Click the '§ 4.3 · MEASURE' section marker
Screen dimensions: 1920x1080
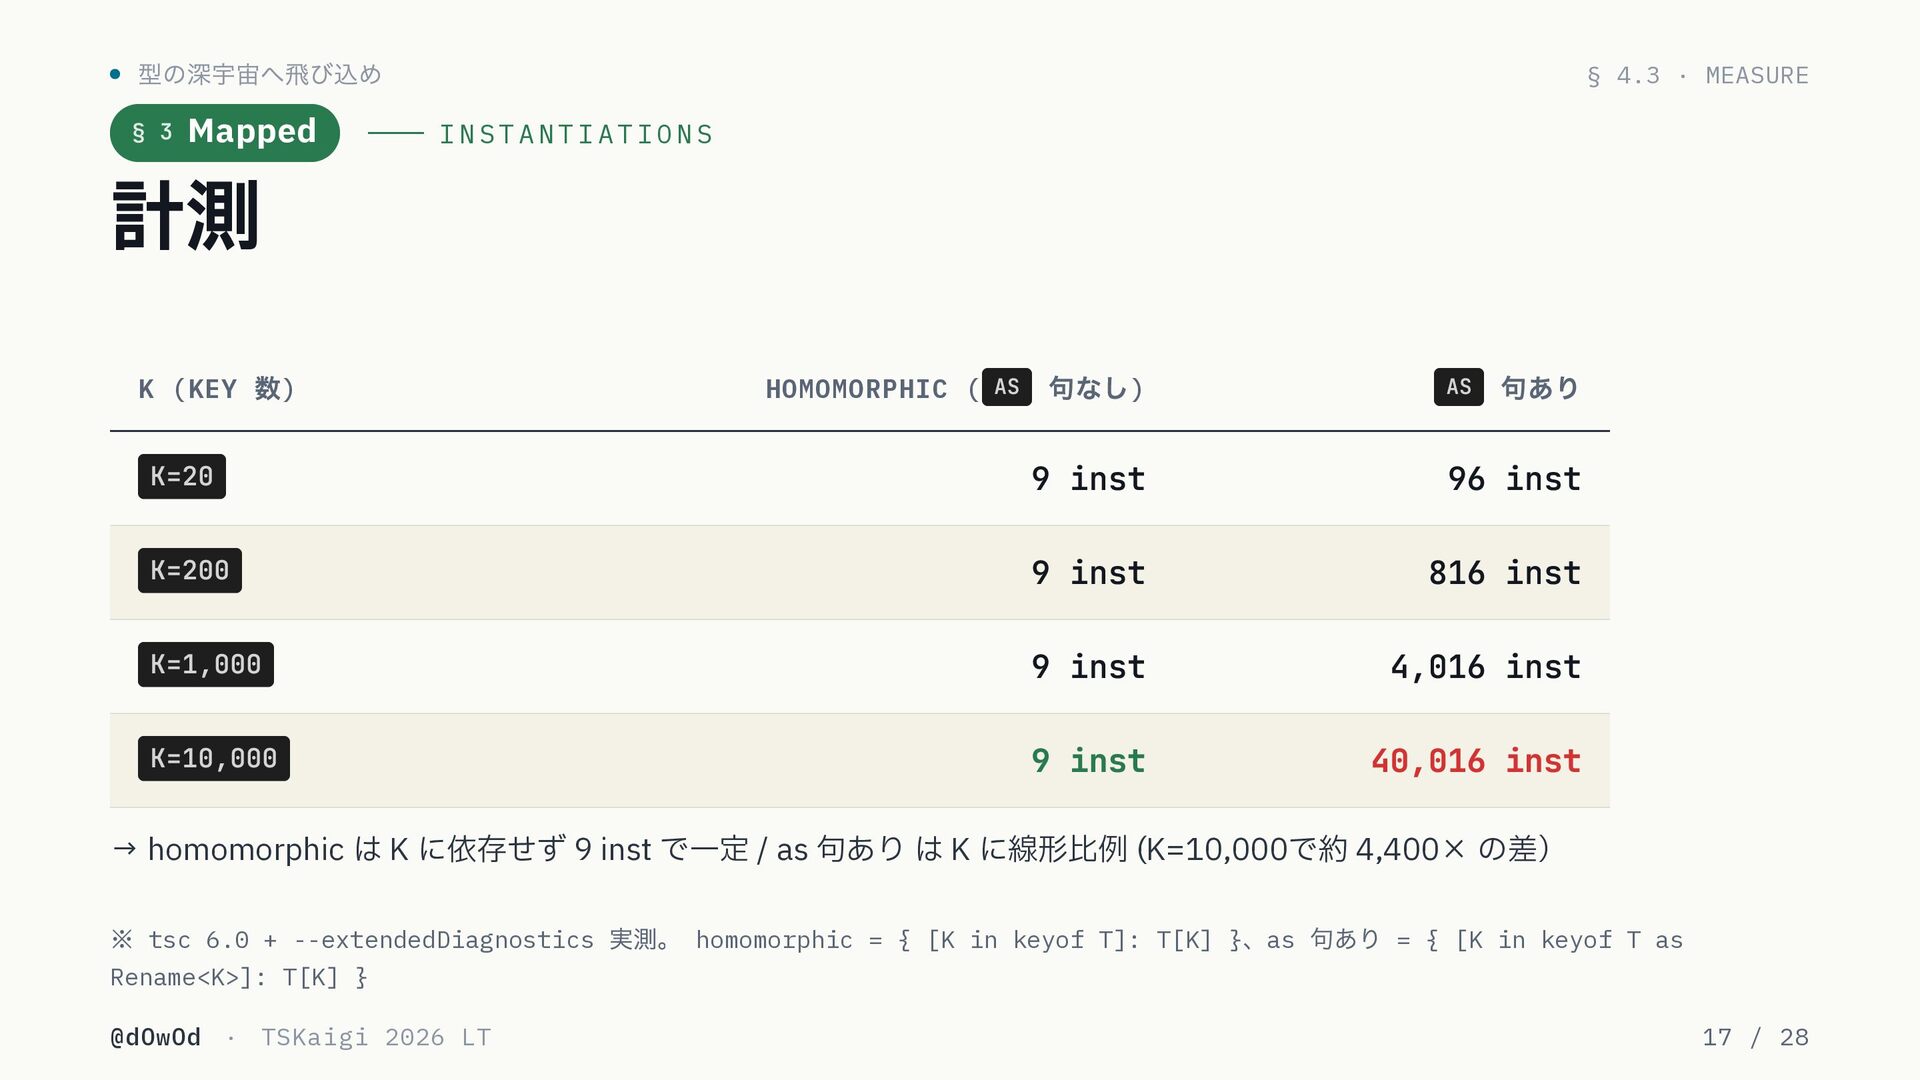coord(1698,76)
